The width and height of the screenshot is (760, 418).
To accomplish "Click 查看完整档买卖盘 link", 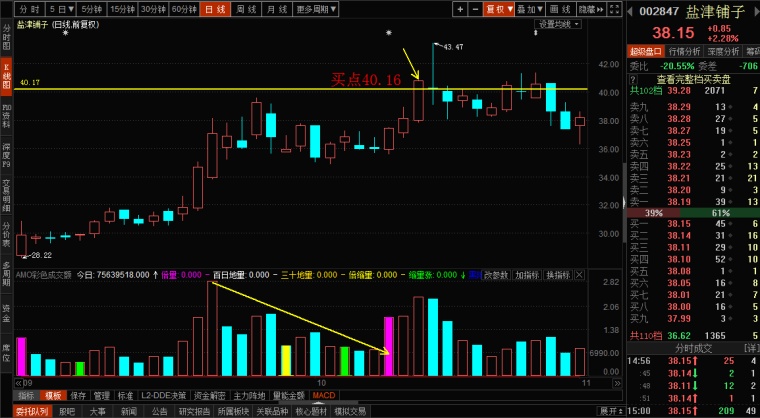I will pyautogui.click(x=692, y=78).
